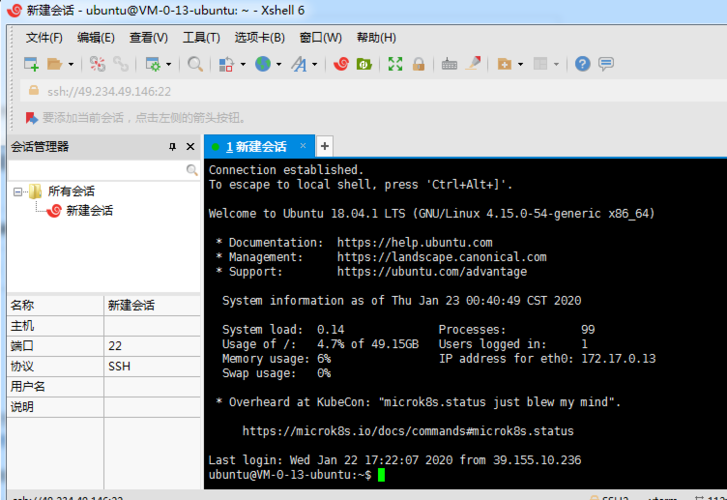Expand the globe Encoding dropdown arrow

(279, 64)
